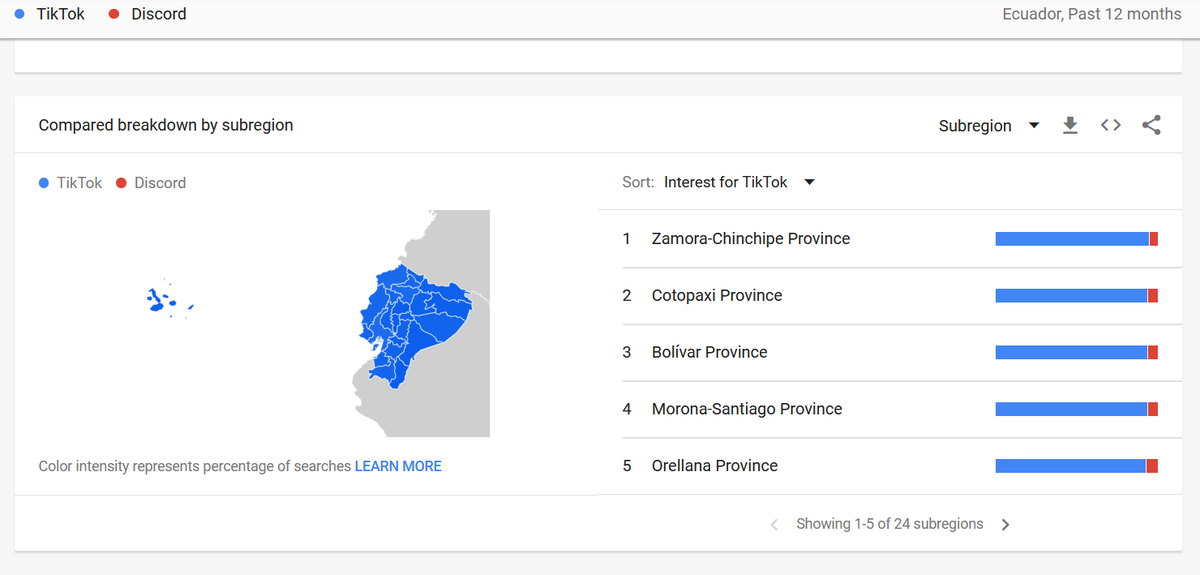
Task: Go to previous page of subregions
Action: point(774,524)
